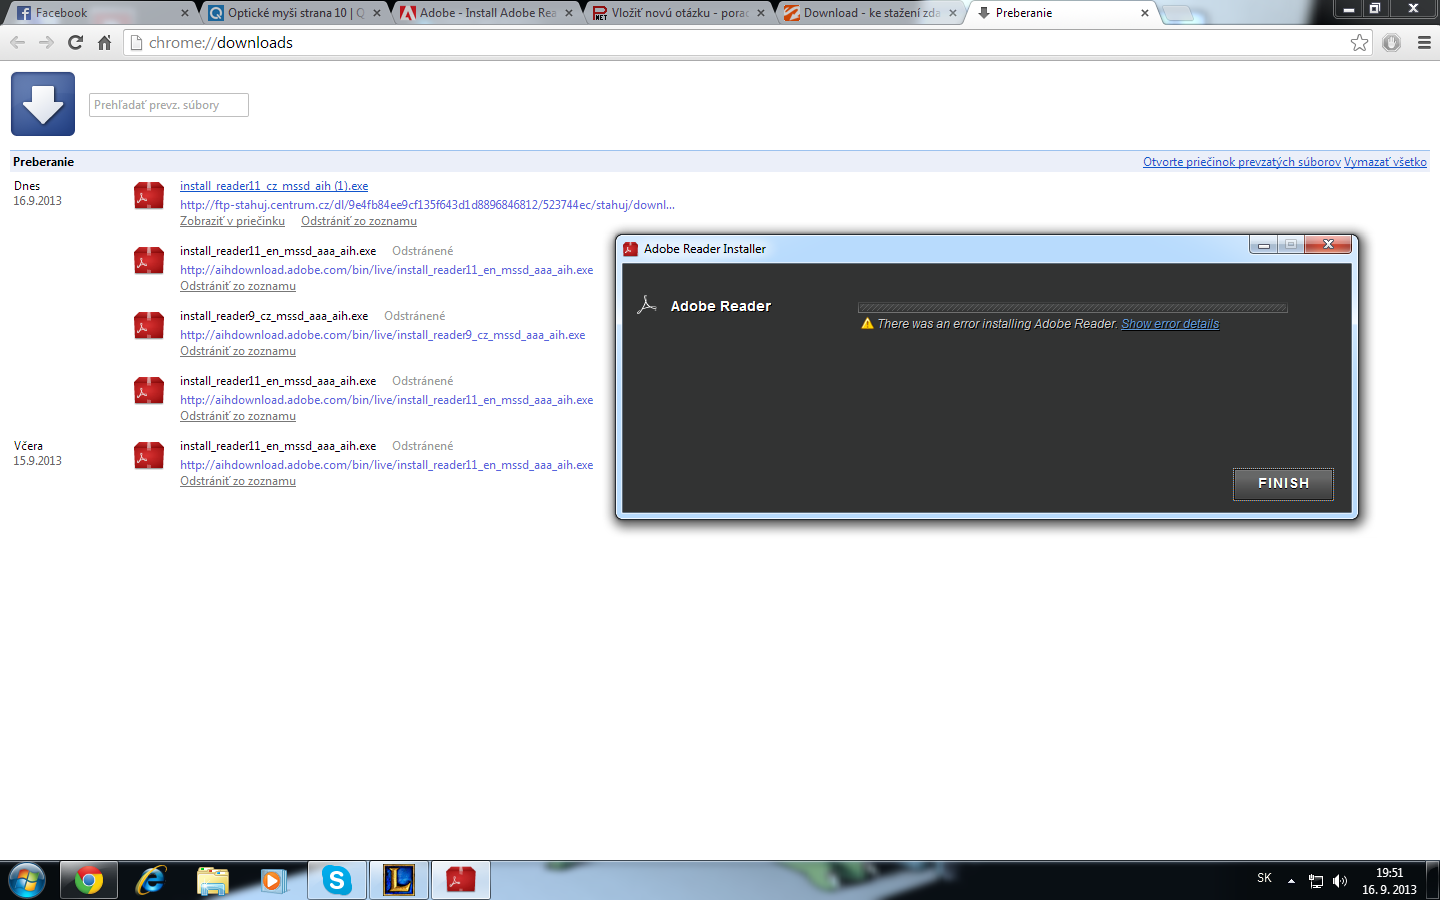The height and width of the screenshot is (900, 1440).
Task: Go back using Chrome's back arrow
Action: pyautogui.click(x=17, y=42)
